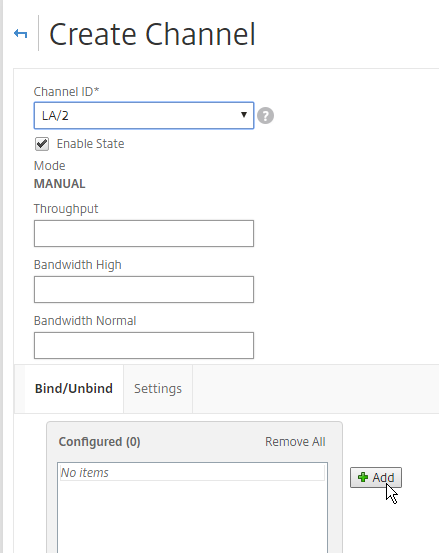
Task: Go back using the blue arrow icon
Action: click(20, 34)
